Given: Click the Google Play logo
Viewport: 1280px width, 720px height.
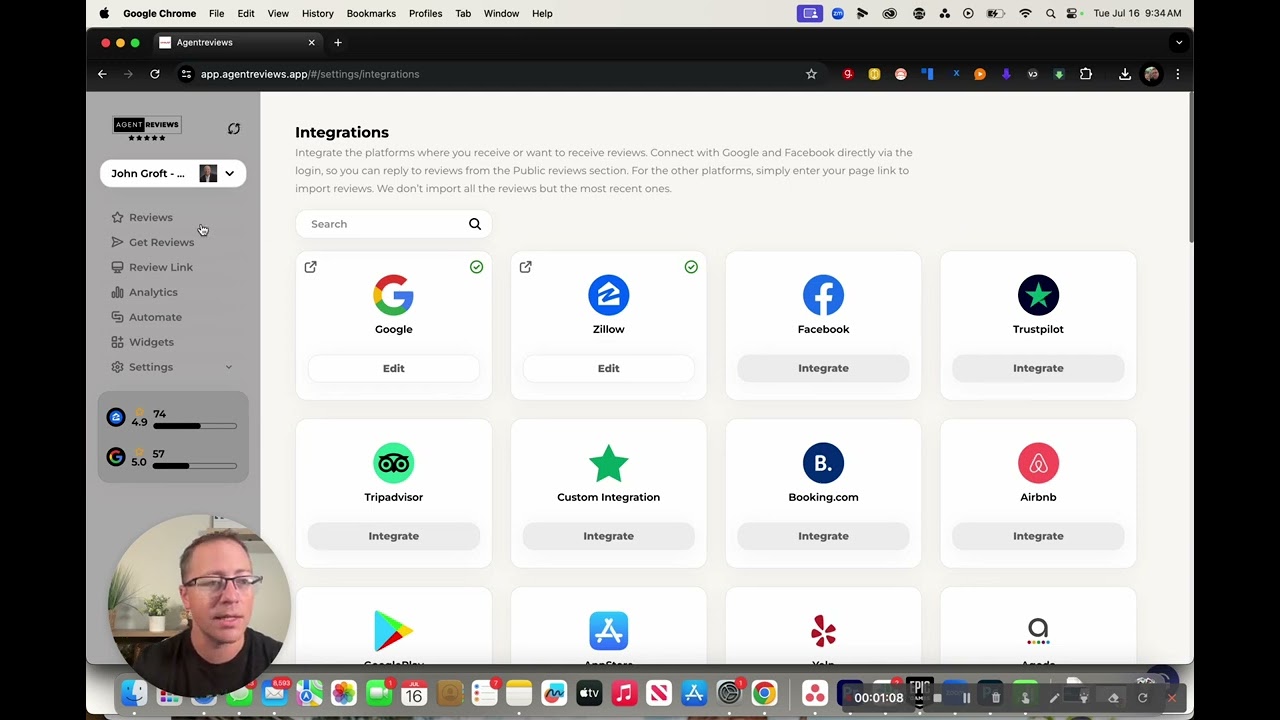Looking at the screenshot, I should pyautogui.click(x=393, y=631).
